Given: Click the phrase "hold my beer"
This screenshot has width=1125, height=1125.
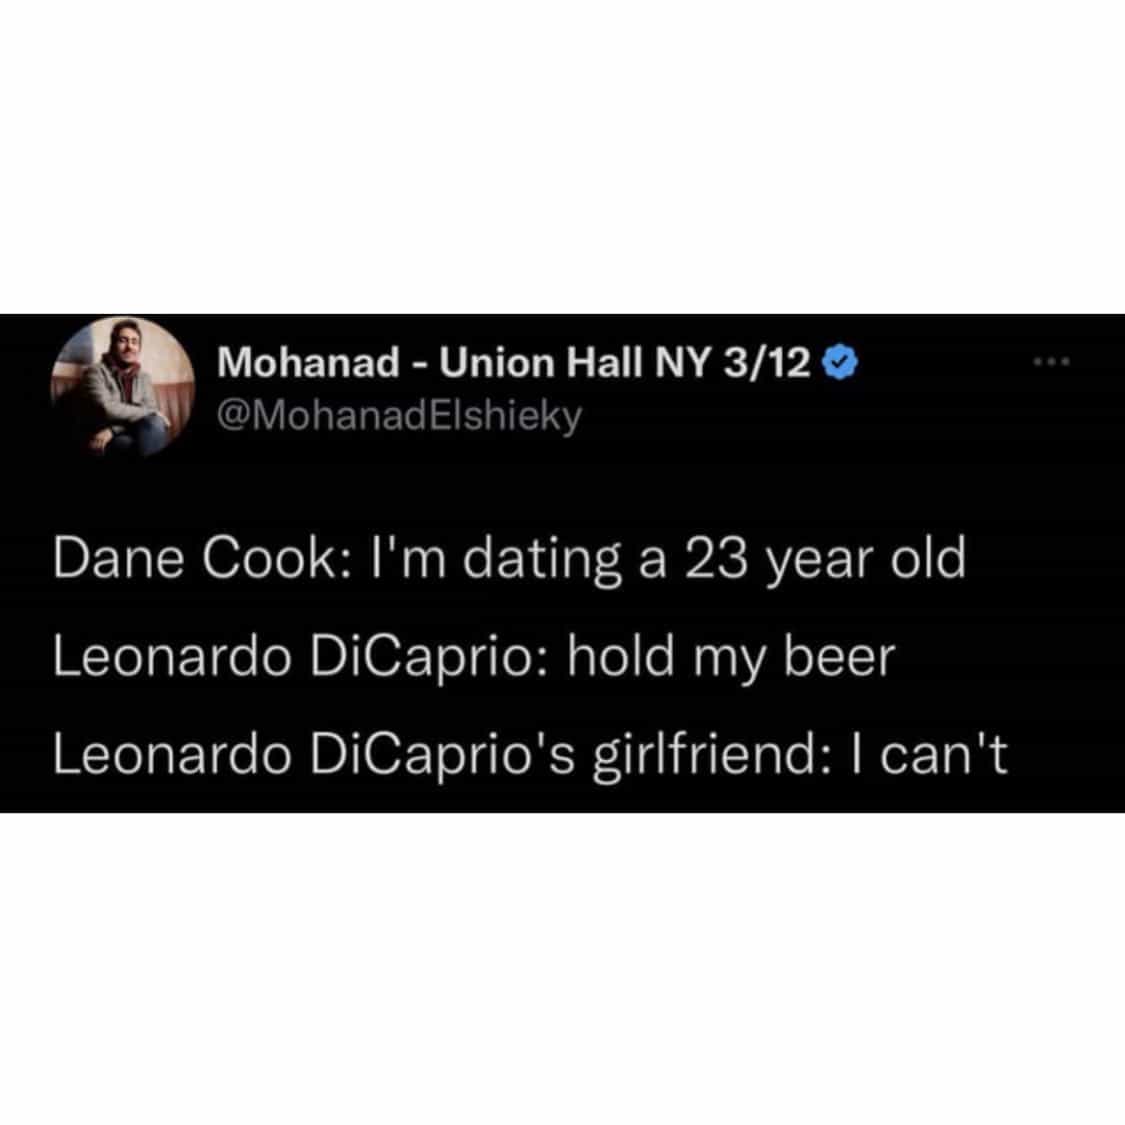Looking at the screenshot, I should click(x=730, y=657).
